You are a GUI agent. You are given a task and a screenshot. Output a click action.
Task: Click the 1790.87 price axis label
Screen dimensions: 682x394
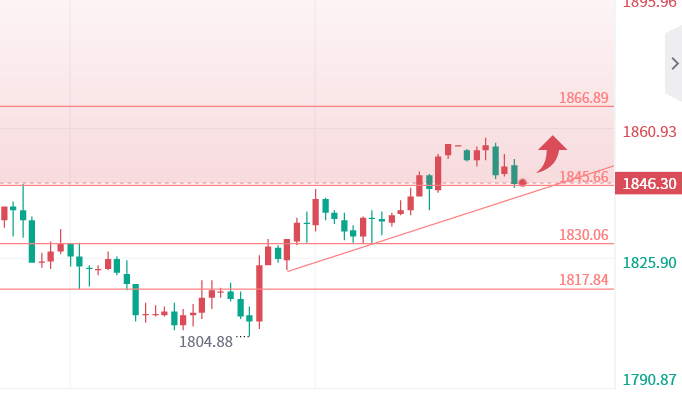[x=649, y=380]
